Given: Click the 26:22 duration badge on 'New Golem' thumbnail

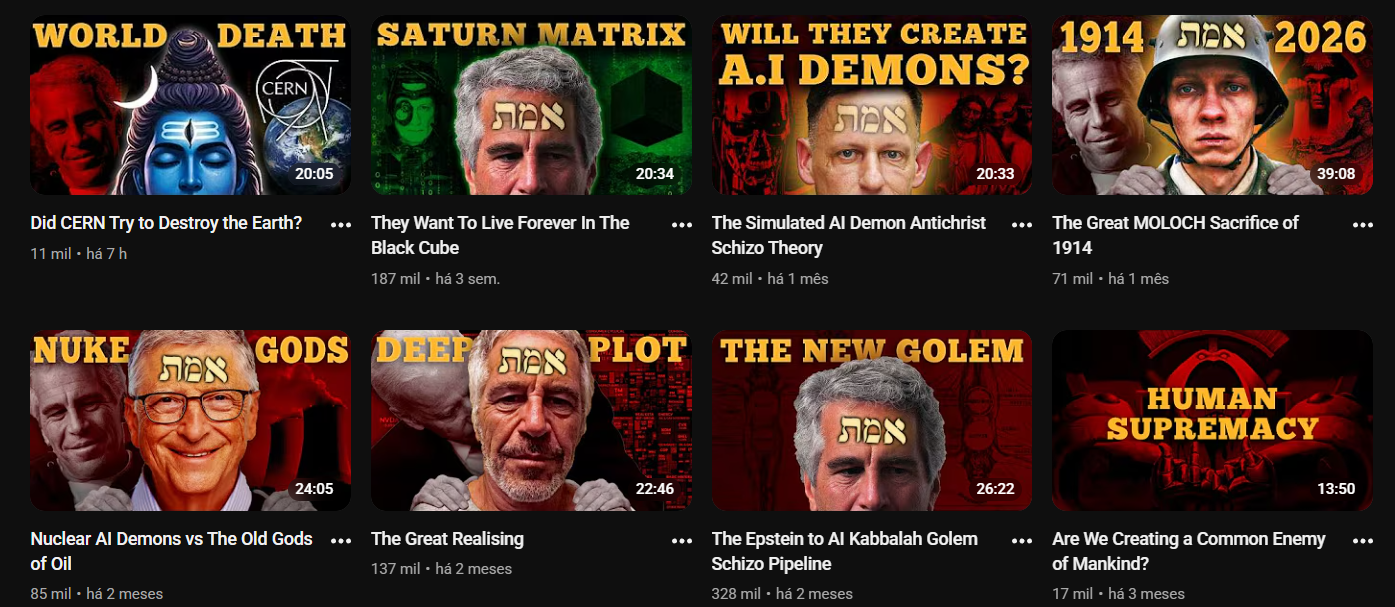Looking at the screenshot, I should pos(994,489).
